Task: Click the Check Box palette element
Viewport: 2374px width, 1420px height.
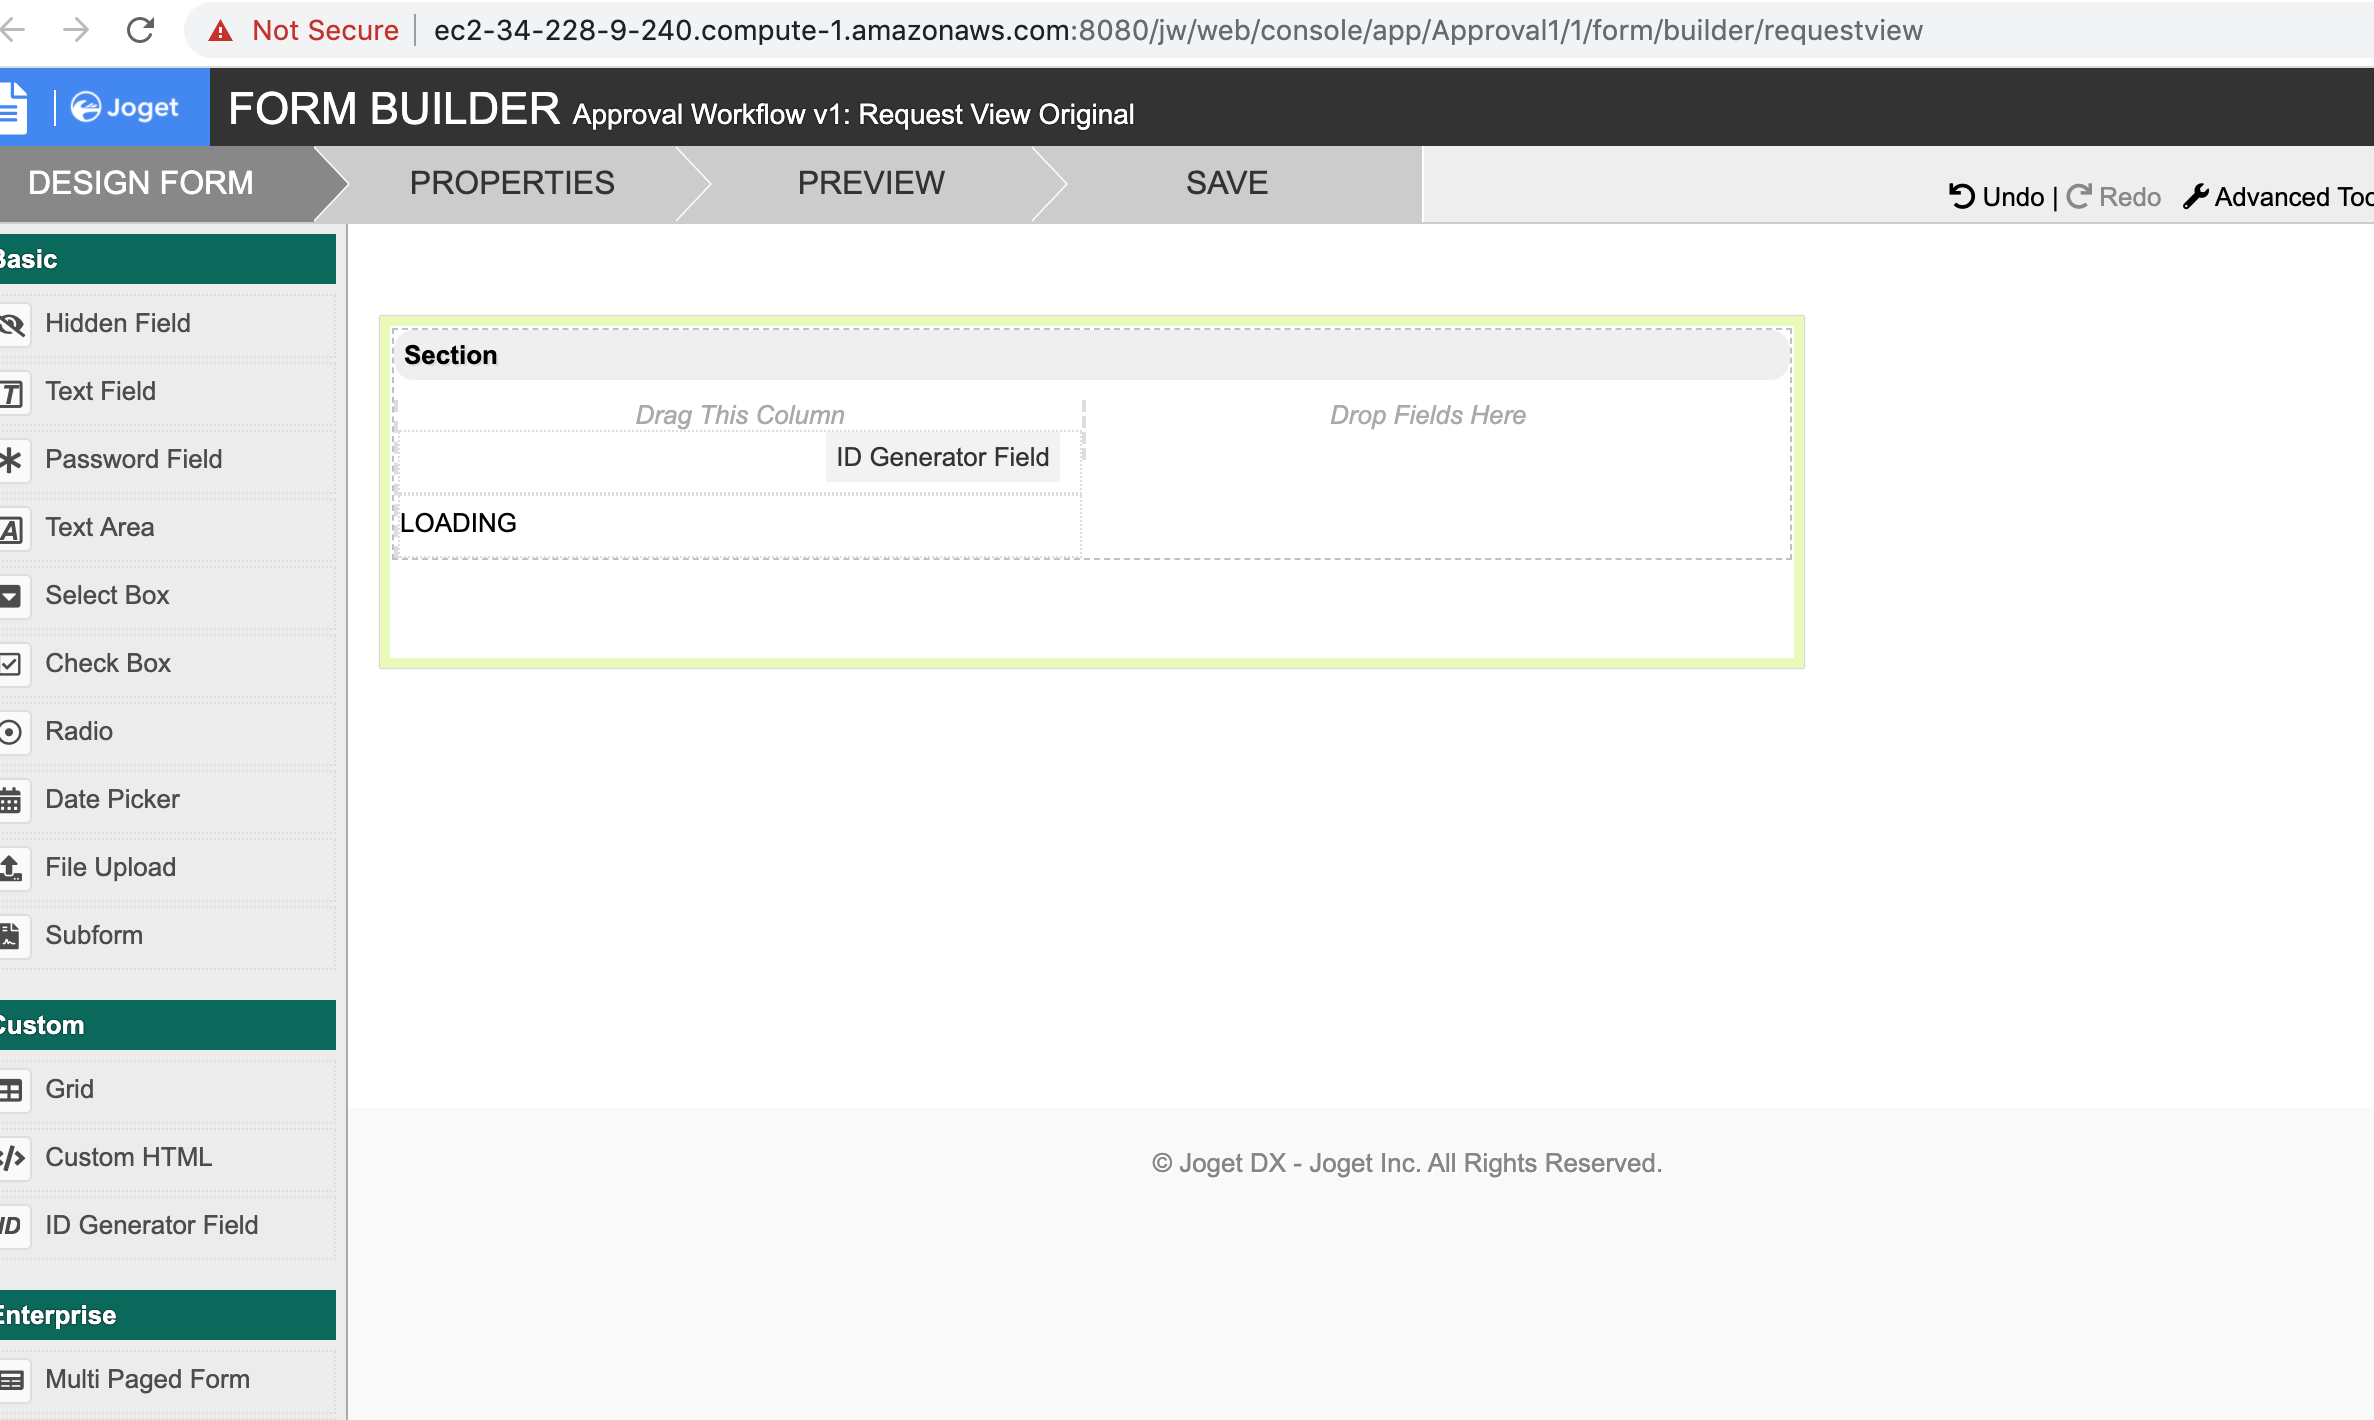Action: pos(108,663)
